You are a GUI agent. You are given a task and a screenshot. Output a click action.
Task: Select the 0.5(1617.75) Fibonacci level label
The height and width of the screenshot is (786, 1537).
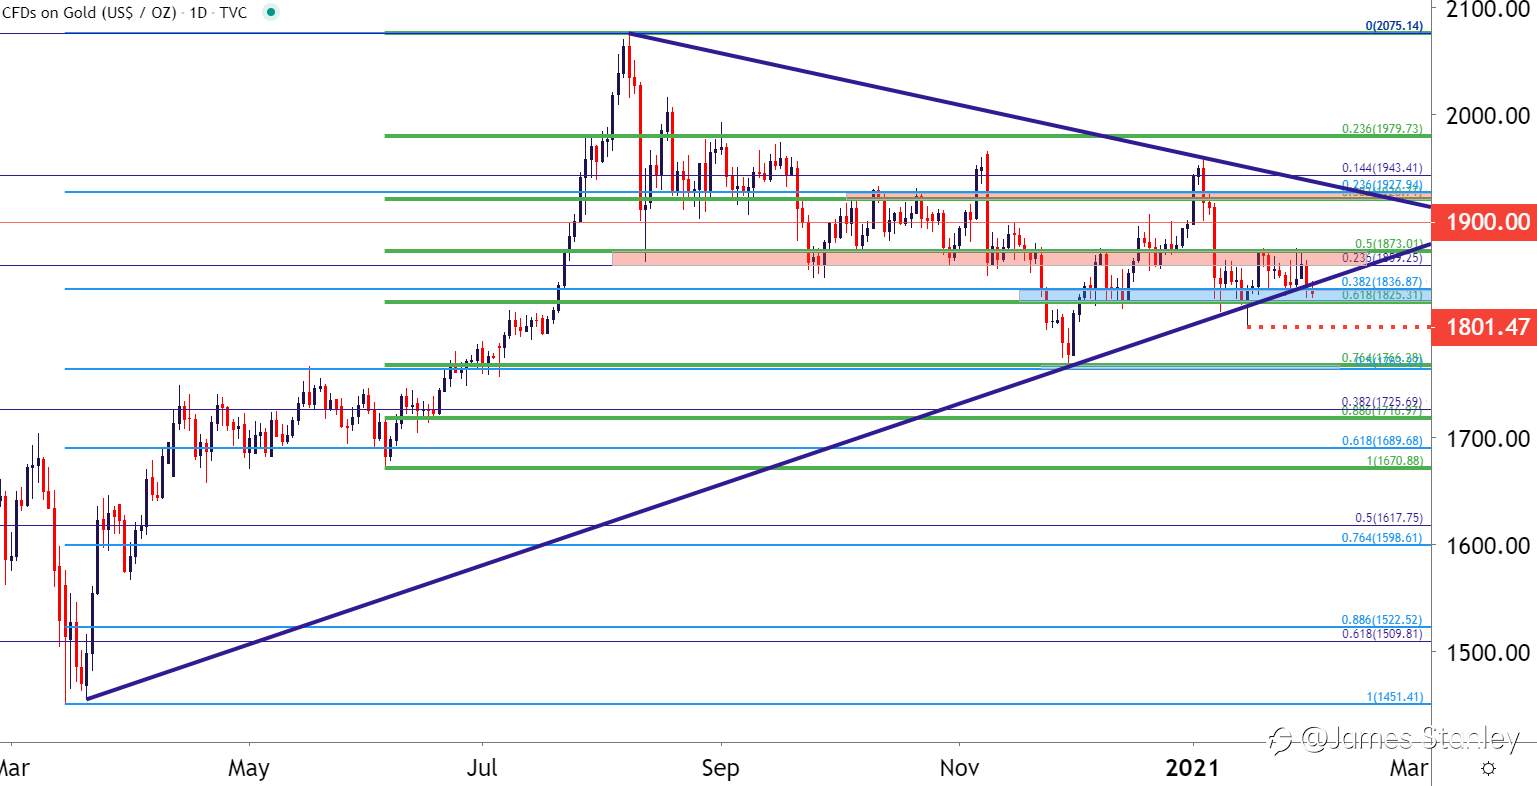point(1388,518)
